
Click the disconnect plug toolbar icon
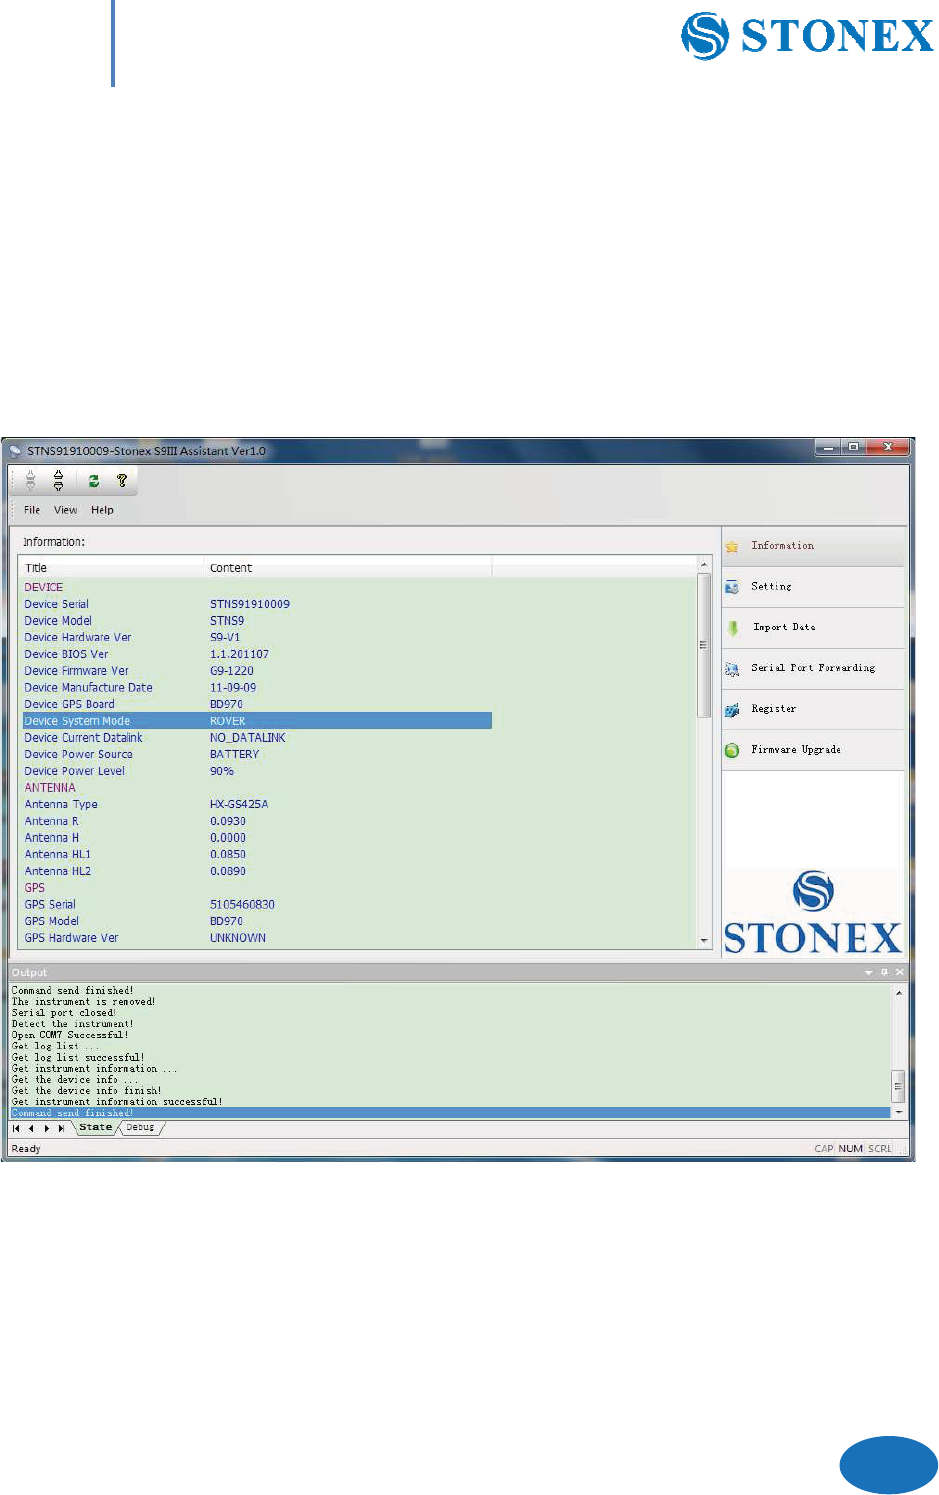59,481
